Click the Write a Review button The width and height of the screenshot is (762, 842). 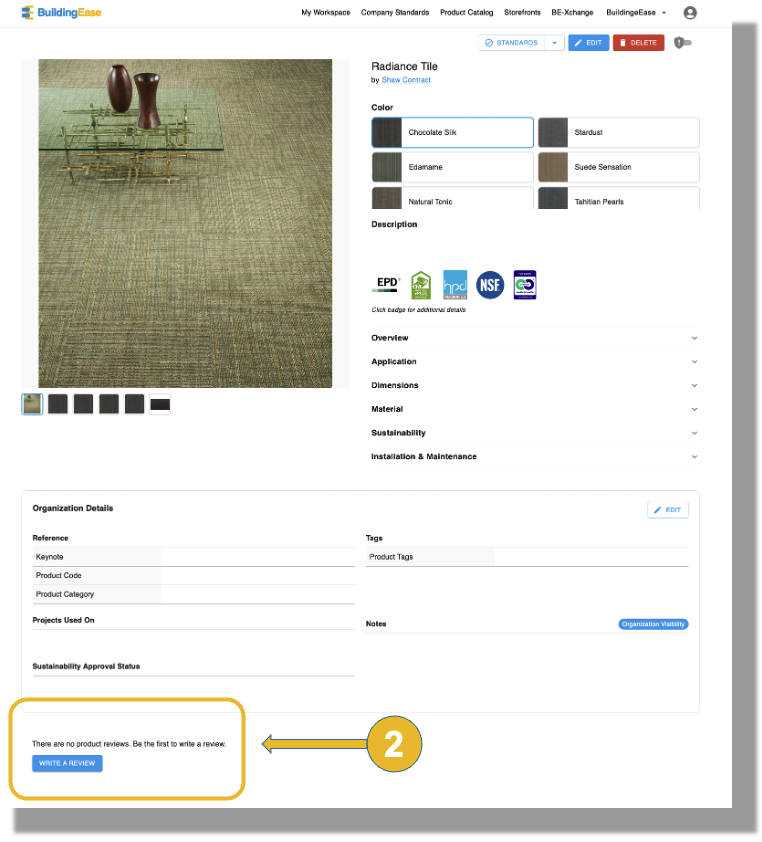tap(67, 763)
